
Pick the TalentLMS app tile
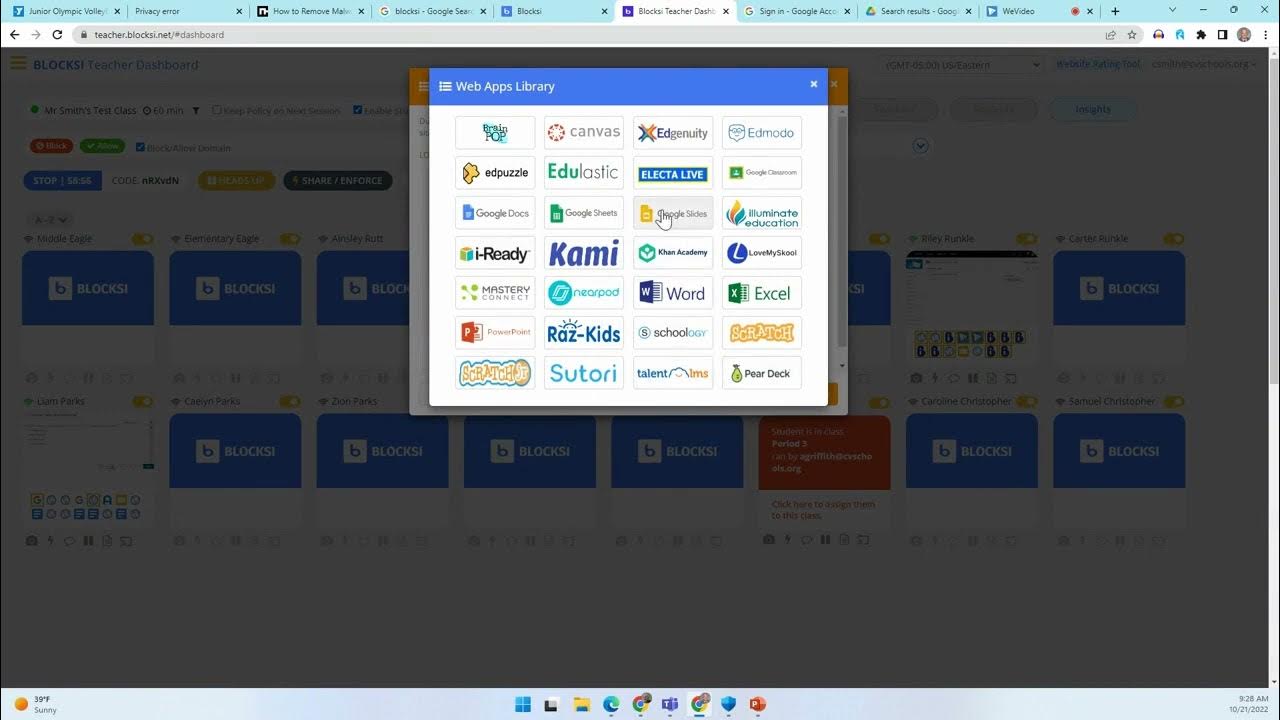[x=673, y=373]
